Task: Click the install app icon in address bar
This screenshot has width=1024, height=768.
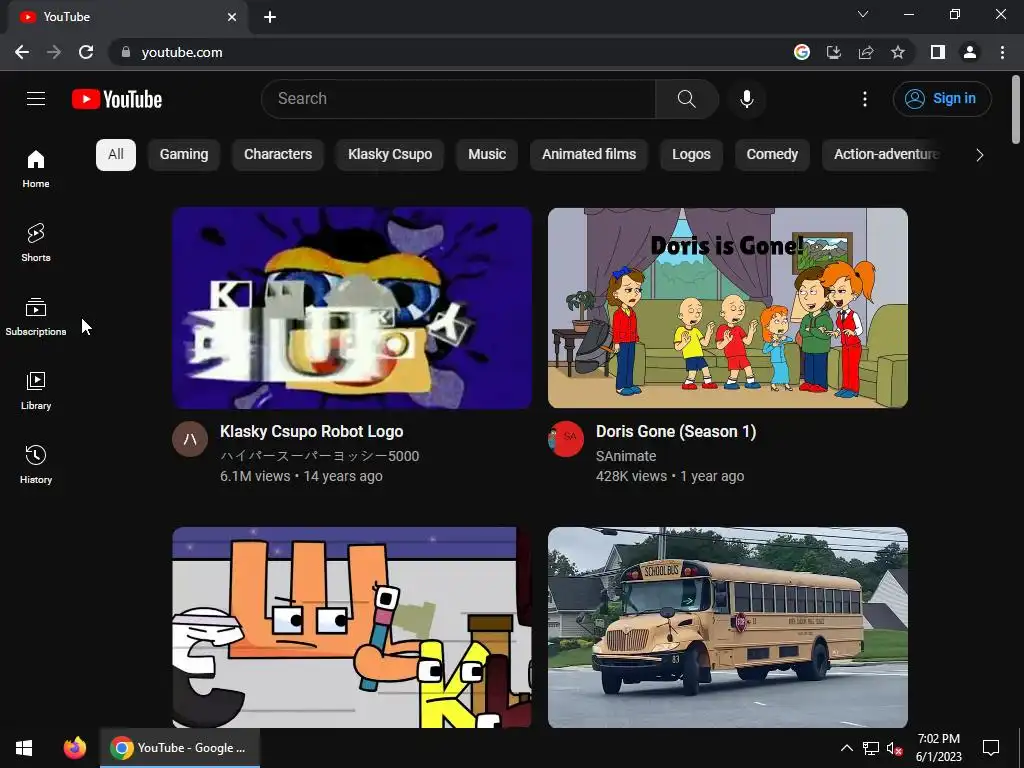Action: [833, 52]
